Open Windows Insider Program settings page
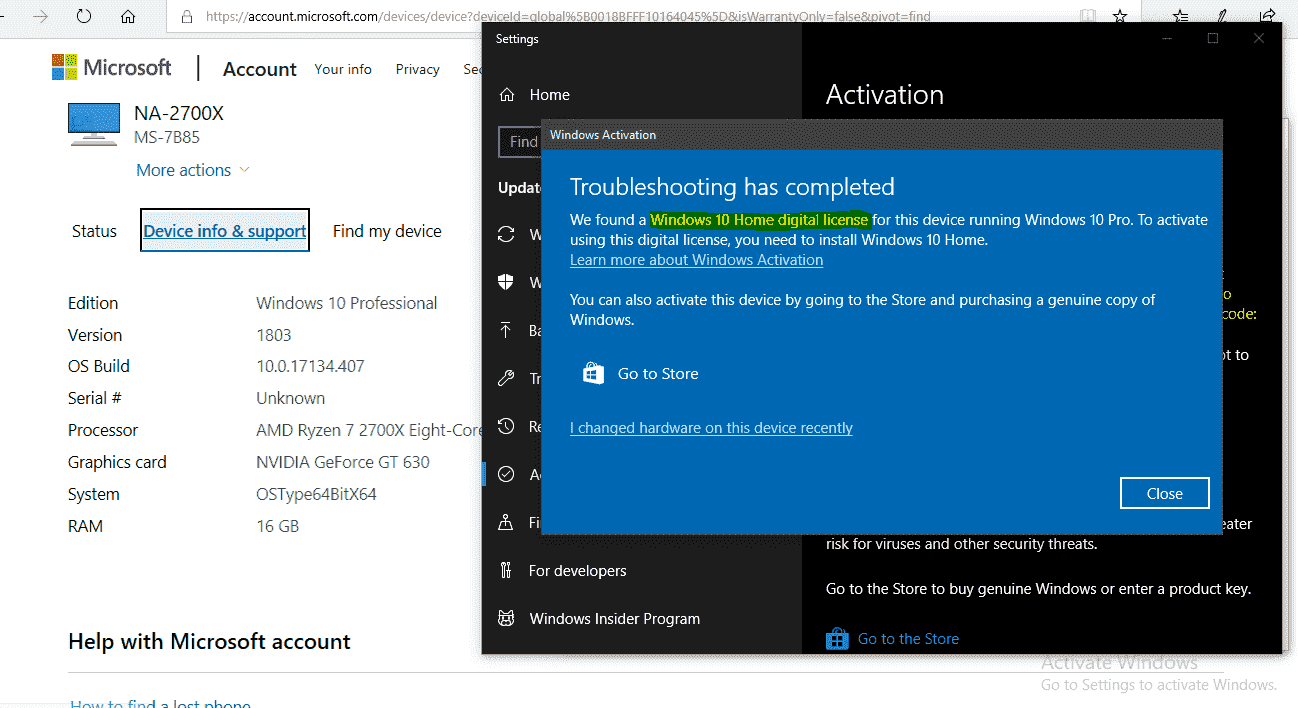The height and width of the screenshot is (708, 1298). click(x=614, y=619)
